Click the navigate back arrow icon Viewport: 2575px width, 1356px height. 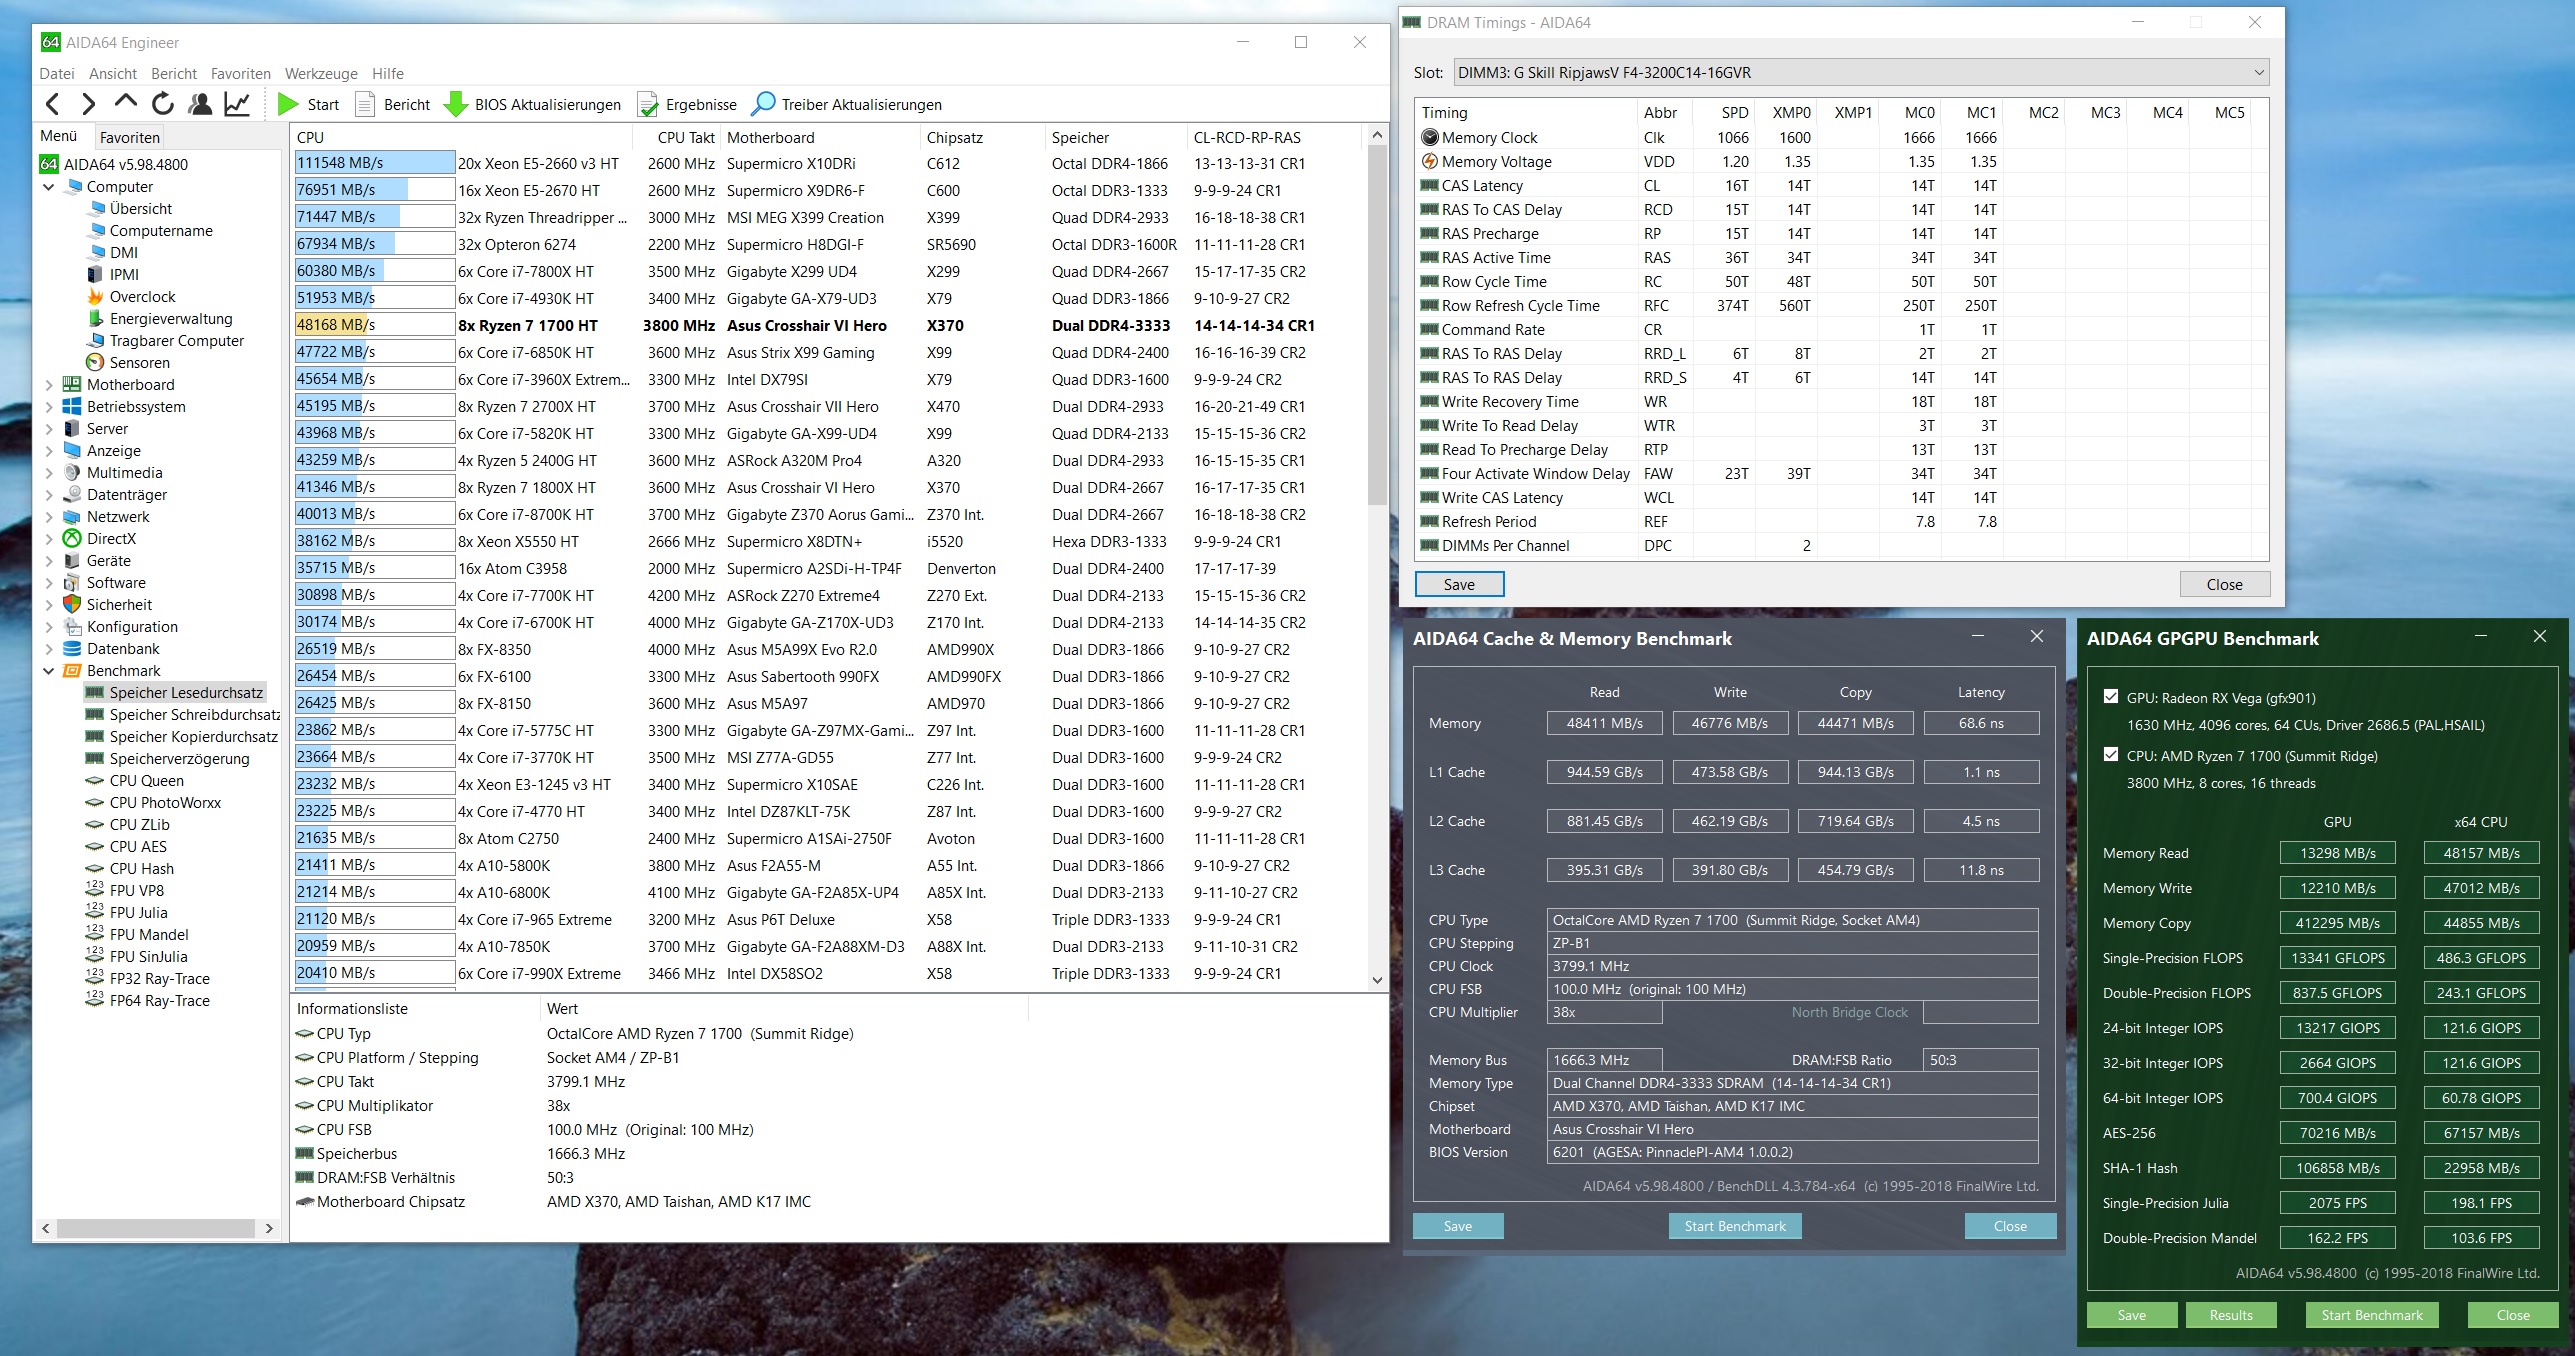coord(54,104)
